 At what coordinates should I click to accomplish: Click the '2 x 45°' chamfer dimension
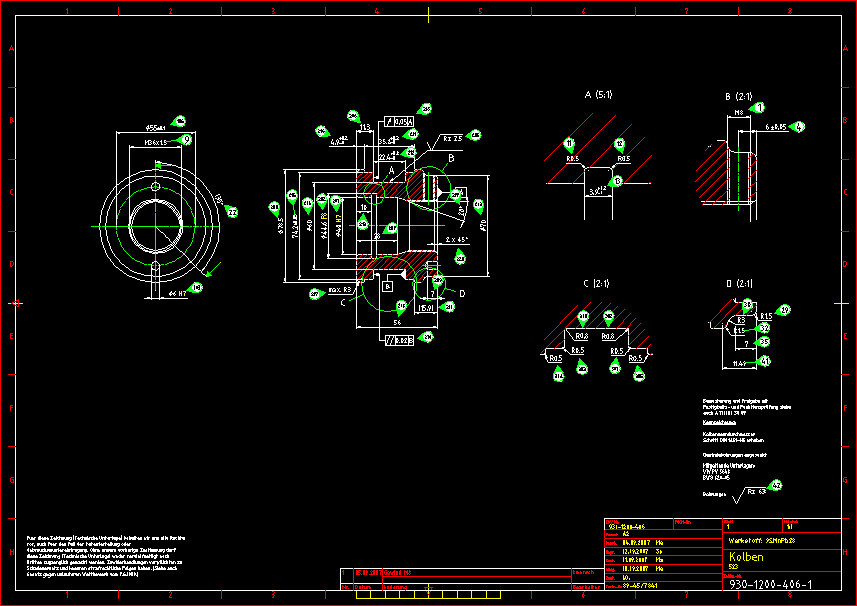coord(457,240)
